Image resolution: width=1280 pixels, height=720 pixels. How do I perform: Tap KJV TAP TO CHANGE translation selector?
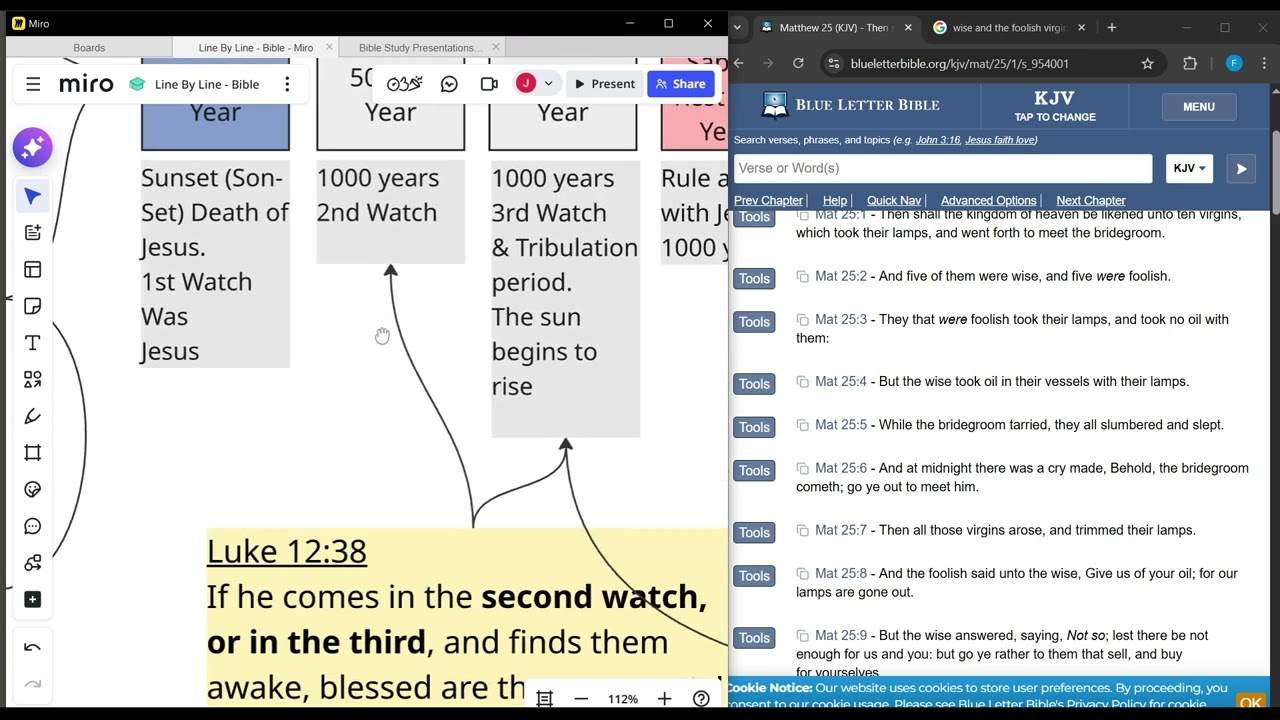1055,107
